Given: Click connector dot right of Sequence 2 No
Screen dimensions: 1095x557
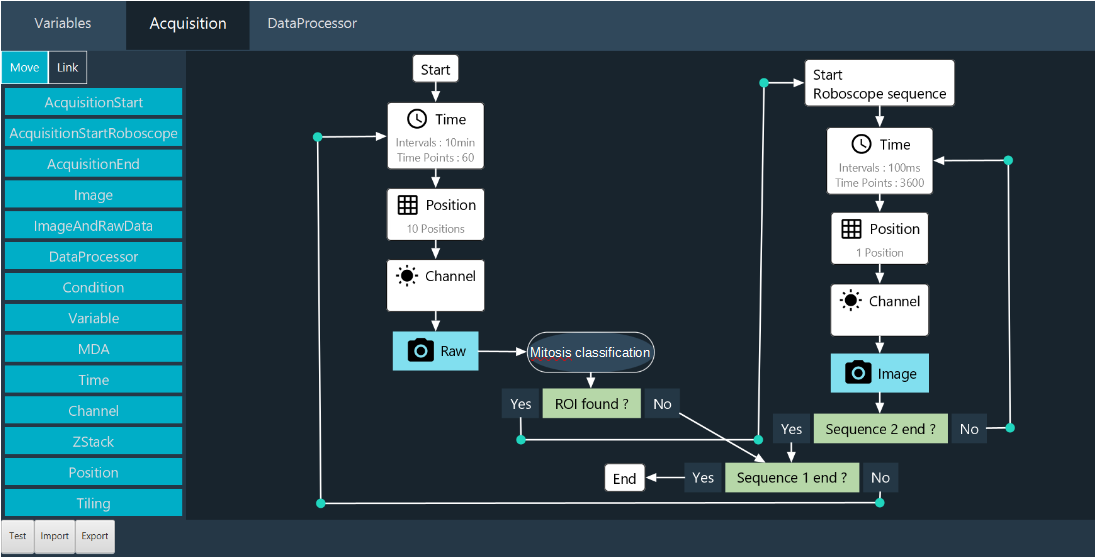Looking at the screenshot, I should pyautogui.click(x=1010, y=428).
